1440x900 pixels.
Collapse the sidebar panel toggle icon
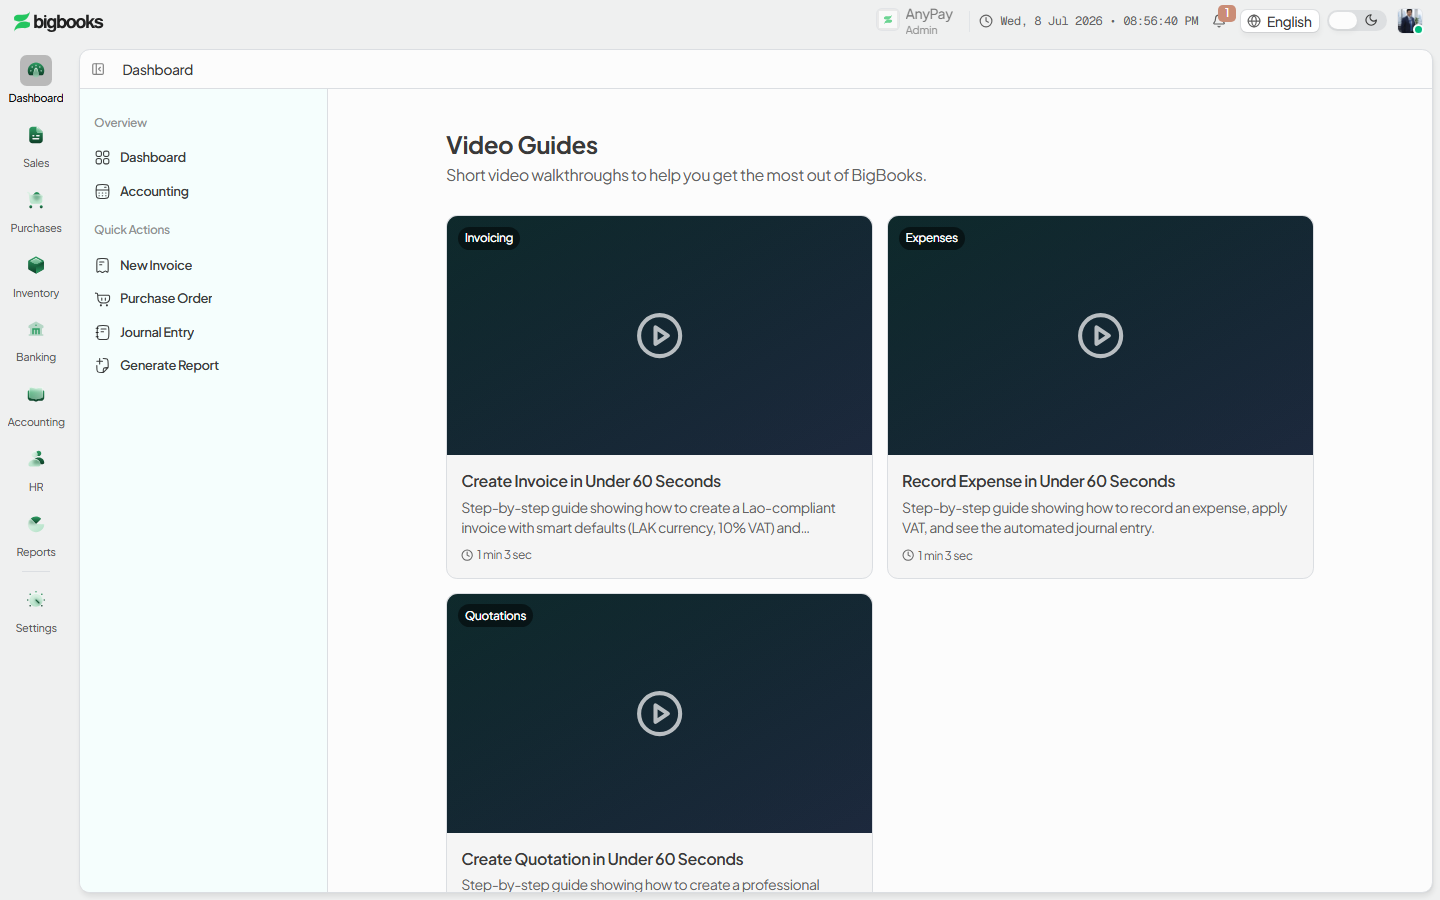(x=98, y=69)
